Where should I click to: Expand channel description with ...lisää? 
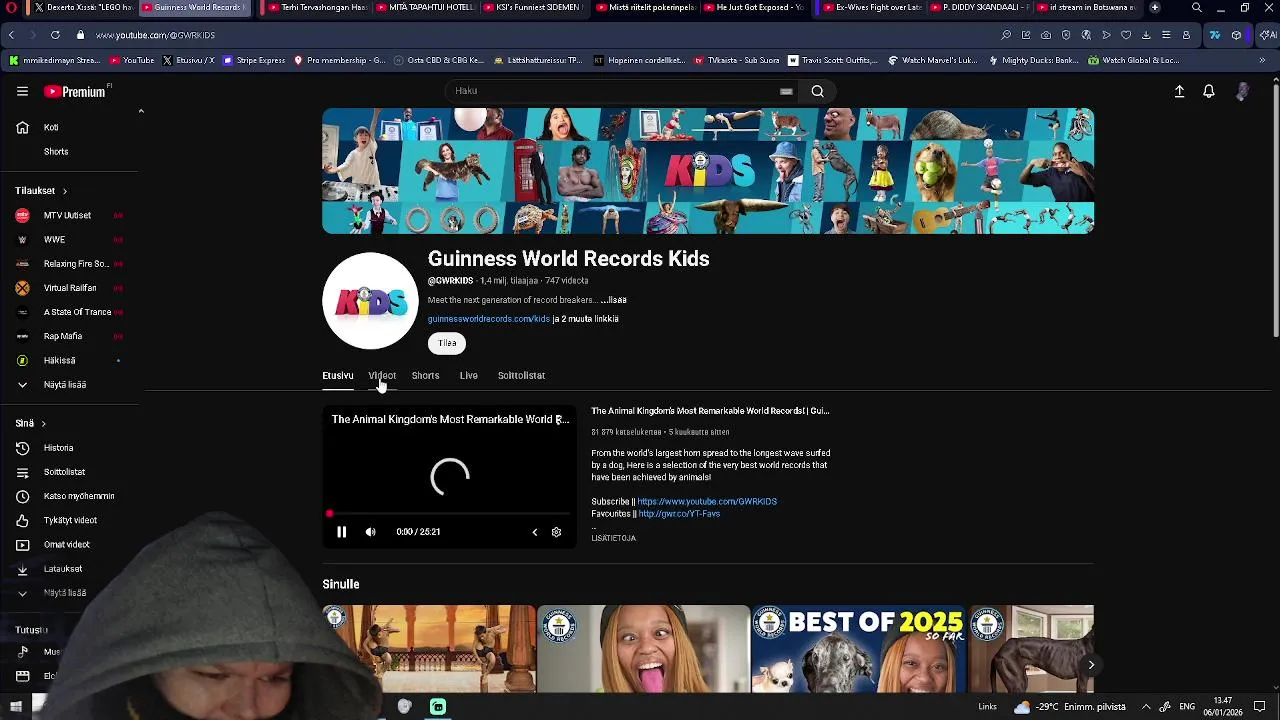pyautogui.click(x=613, y=300)
